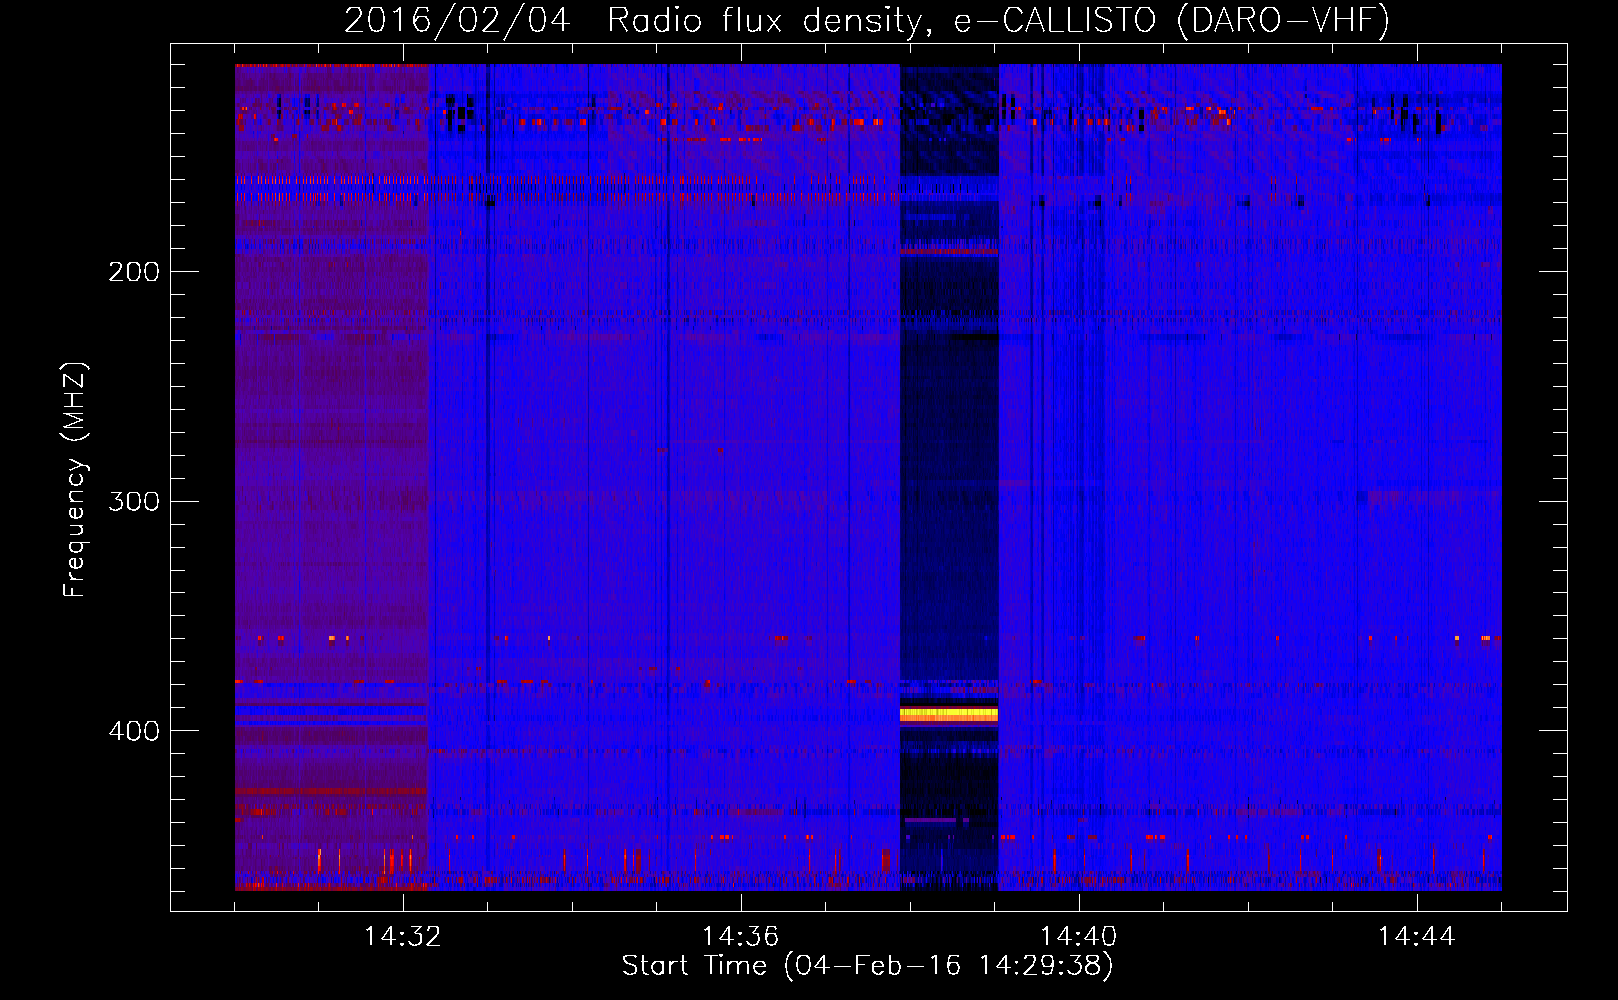Image resolution: width=1618 pixels, height=1000 pixels.
Task: Click the reddish spectrogram region before 14:32
Action: [332, 477]
